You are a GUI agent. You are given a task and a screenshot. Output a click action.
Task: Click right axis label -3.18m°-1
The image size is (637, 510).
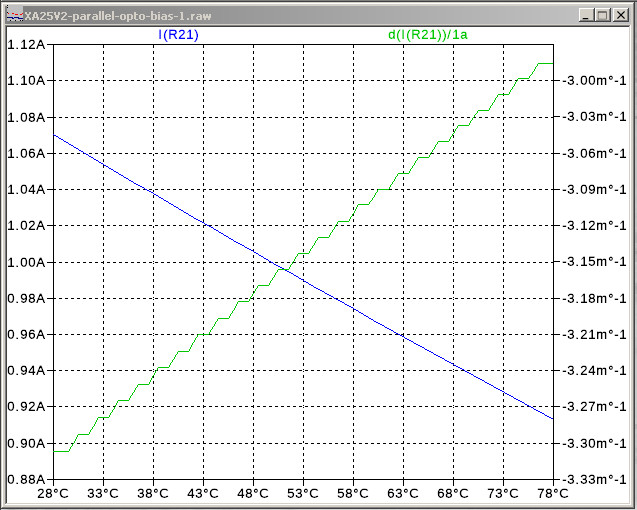[594, 298]
